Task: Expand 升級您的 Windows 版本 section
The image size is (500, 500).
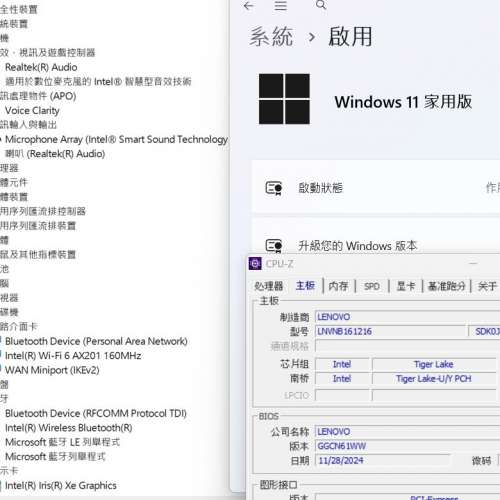Action: (x=376, y=237)
